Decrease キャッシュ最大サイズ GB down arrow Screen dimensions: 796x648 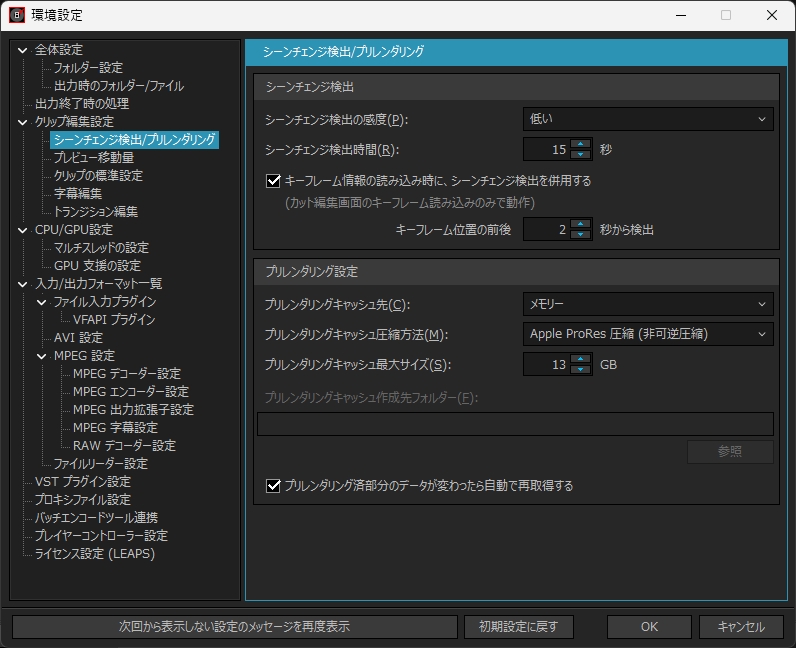click(x=580, y=370)
